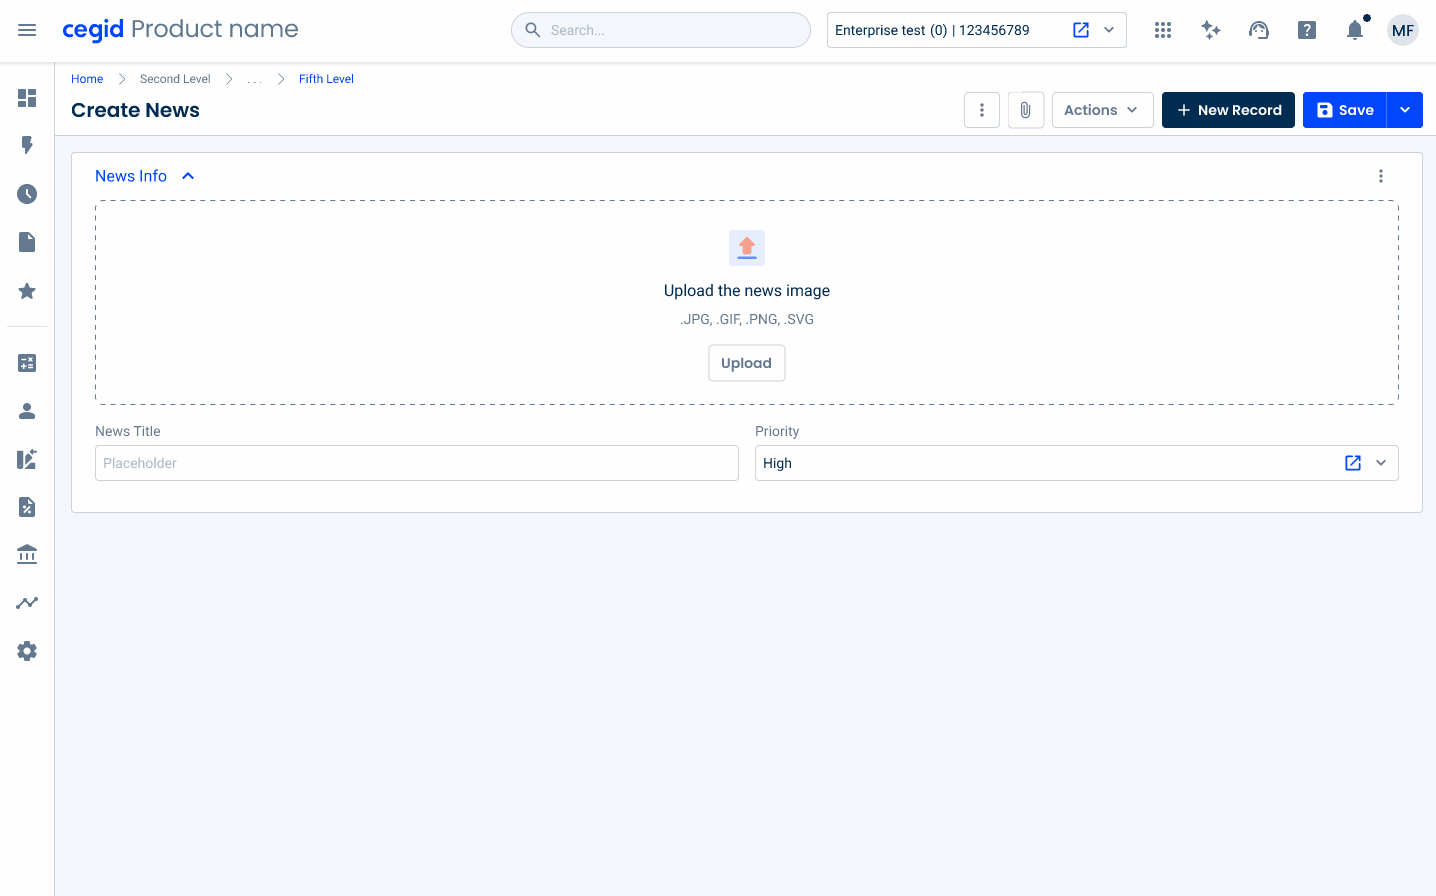Open the Save split-button arrow
The height and width of the screenshot is (896, 1436).
1405,110
